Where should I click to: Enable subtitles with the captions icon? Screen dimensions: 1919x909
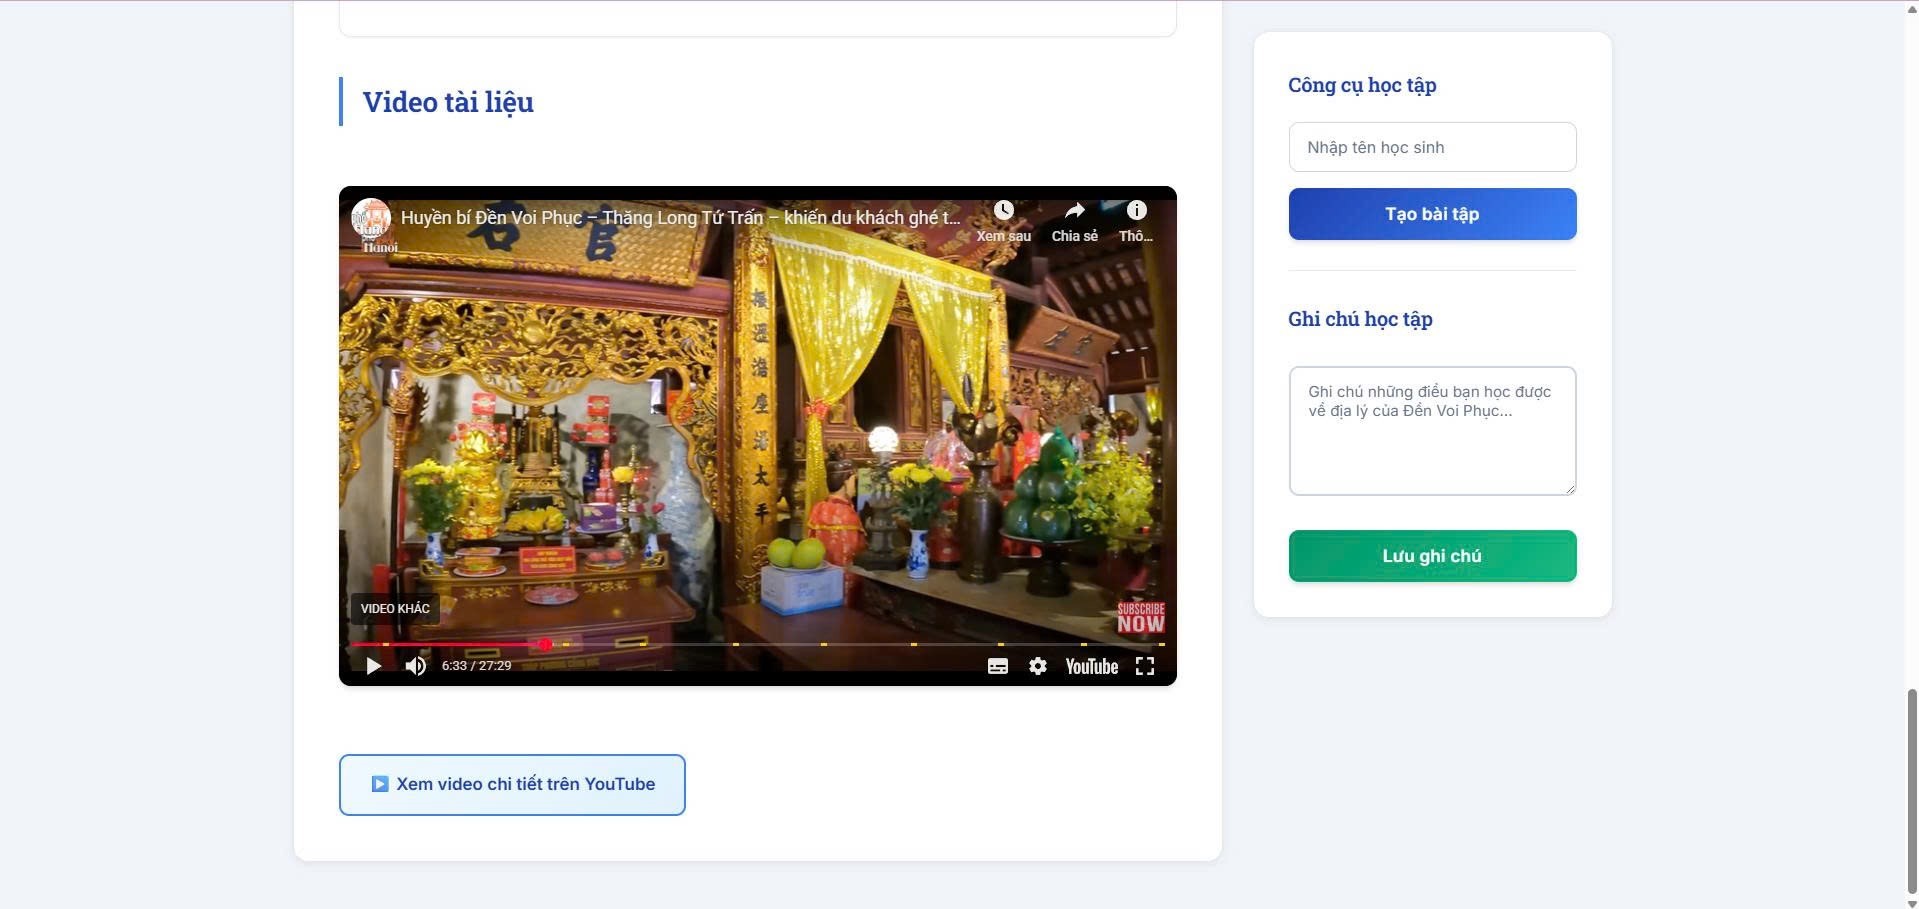click(998, 666)
